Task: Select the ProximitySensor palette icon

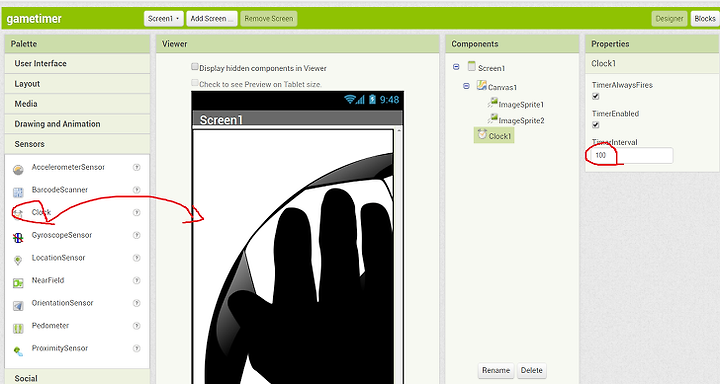Action: click(x=18, y=351)
